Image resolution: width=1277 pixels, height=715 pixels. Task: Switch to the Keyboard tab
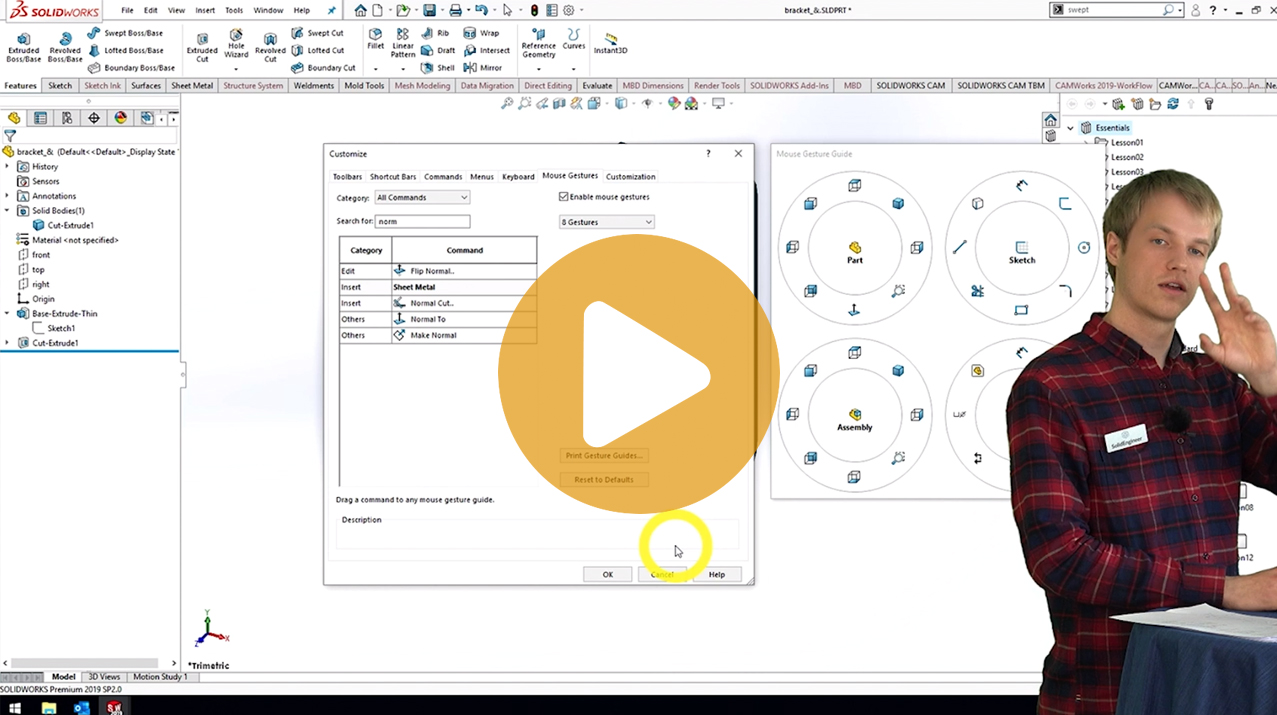(x=518, y=177)
